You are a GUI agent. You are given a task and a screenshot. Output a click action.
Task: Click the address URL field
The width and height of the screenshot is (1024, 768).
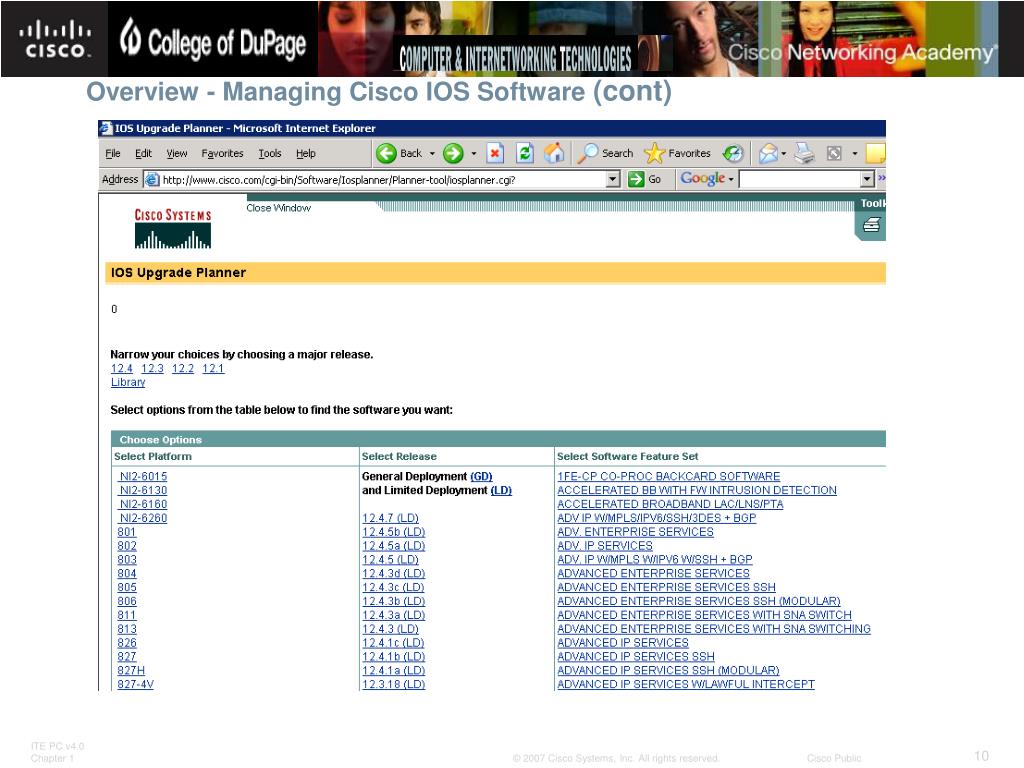(x=382, y=180)
